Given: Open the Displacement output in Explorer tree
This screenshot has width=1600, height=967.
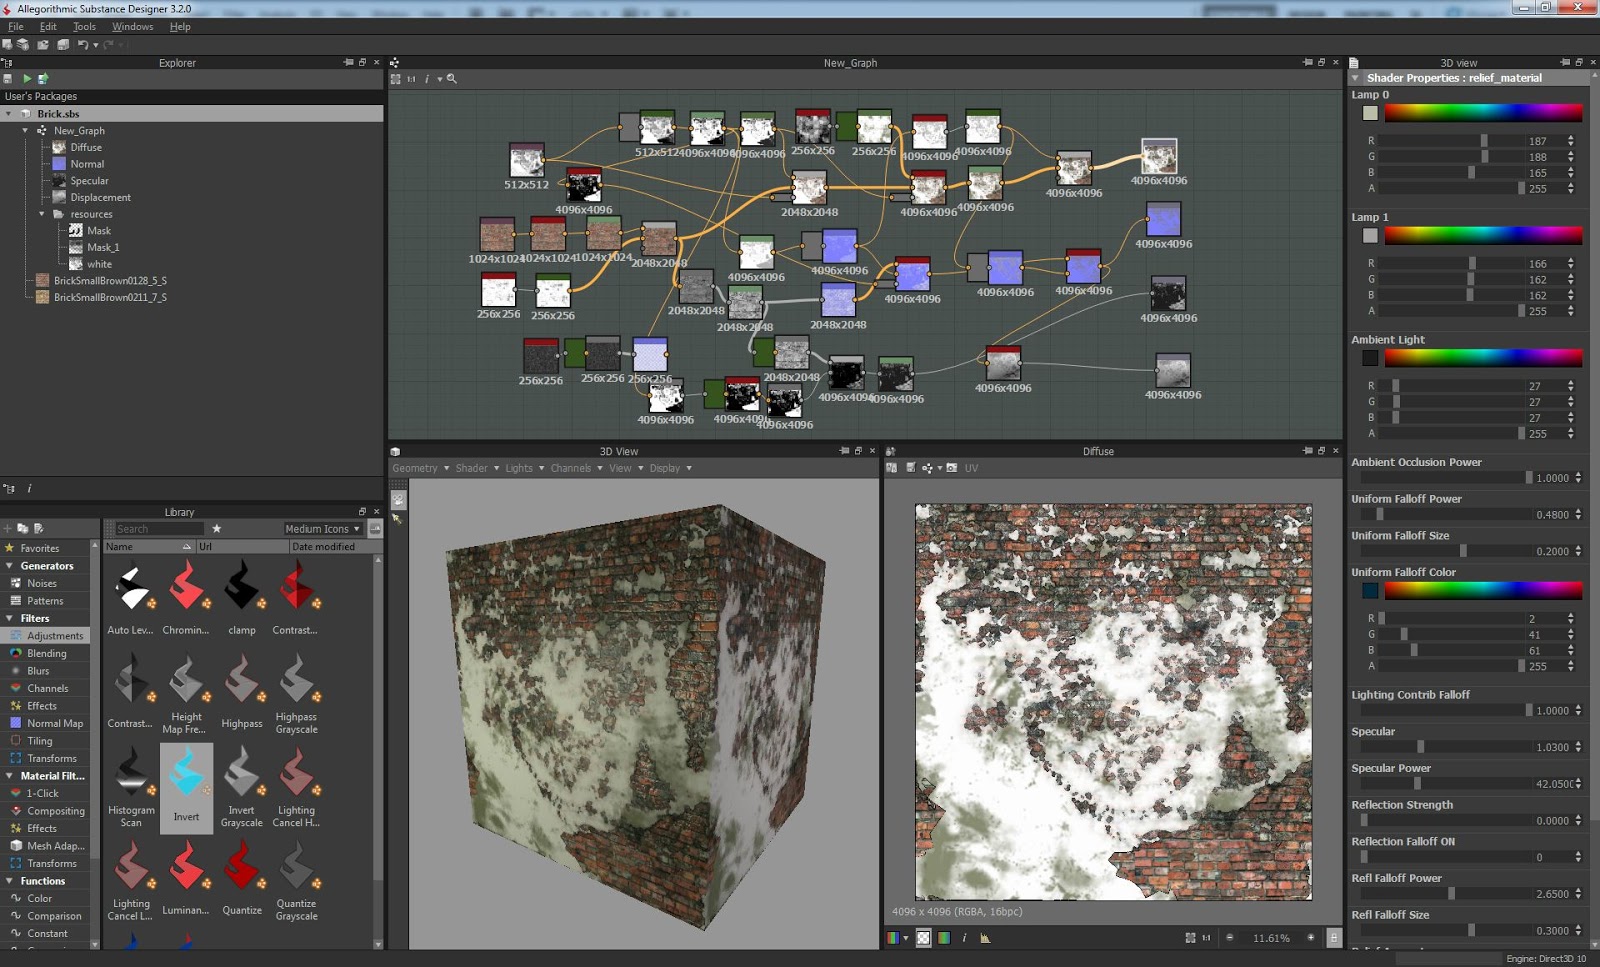Looking at the screenshot, I should pyautogui.click(x=100, y=198).
